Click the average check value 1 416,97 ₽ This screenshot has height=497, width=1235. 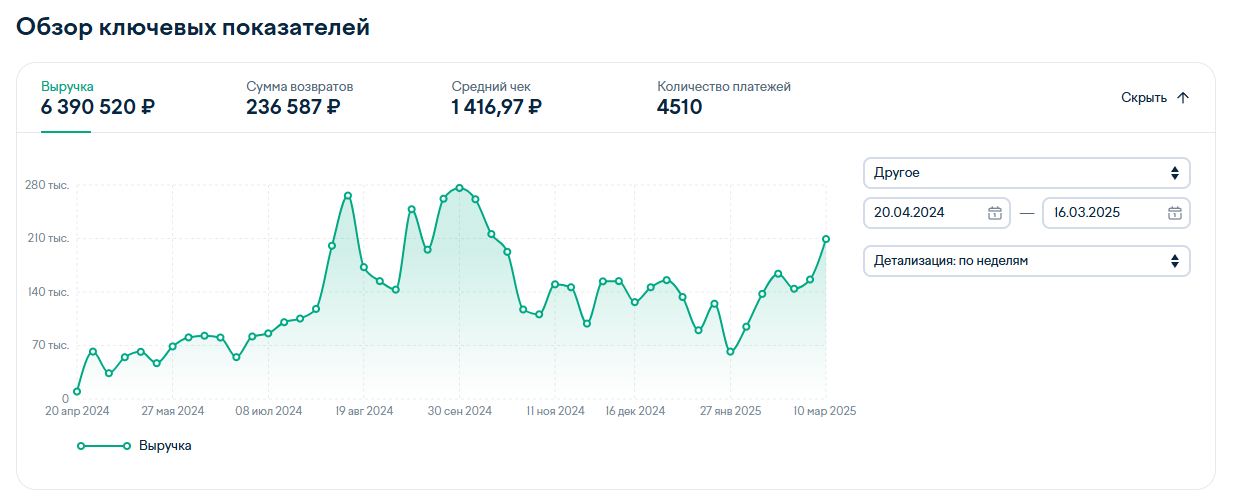point(497,107)
